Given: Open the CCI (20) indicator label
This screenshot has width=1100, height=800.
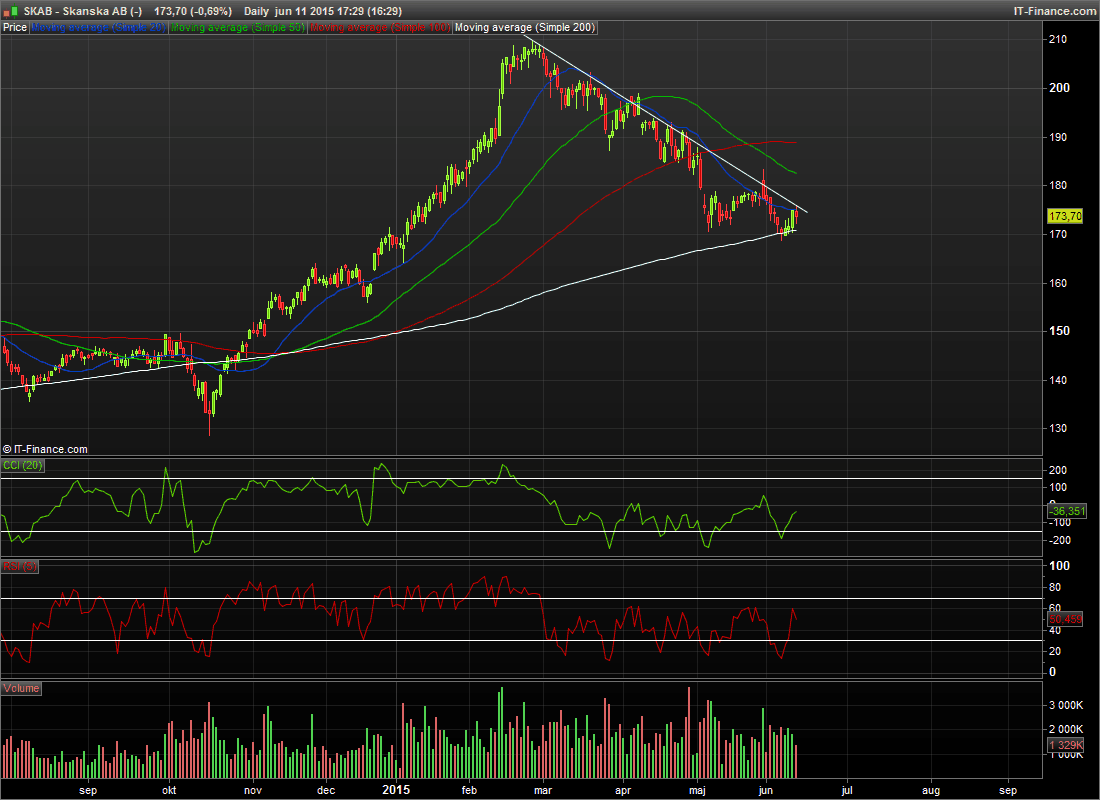Looking at the screenshot, I should (24, 465).
